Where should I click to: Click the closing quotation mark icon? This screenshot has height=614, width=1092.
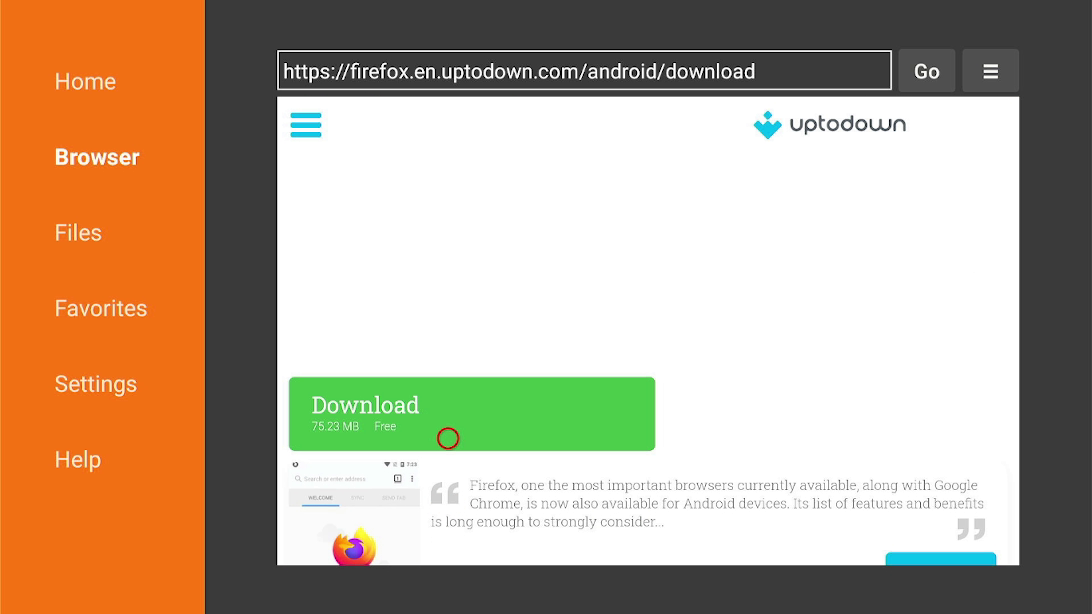pos(971,528)
